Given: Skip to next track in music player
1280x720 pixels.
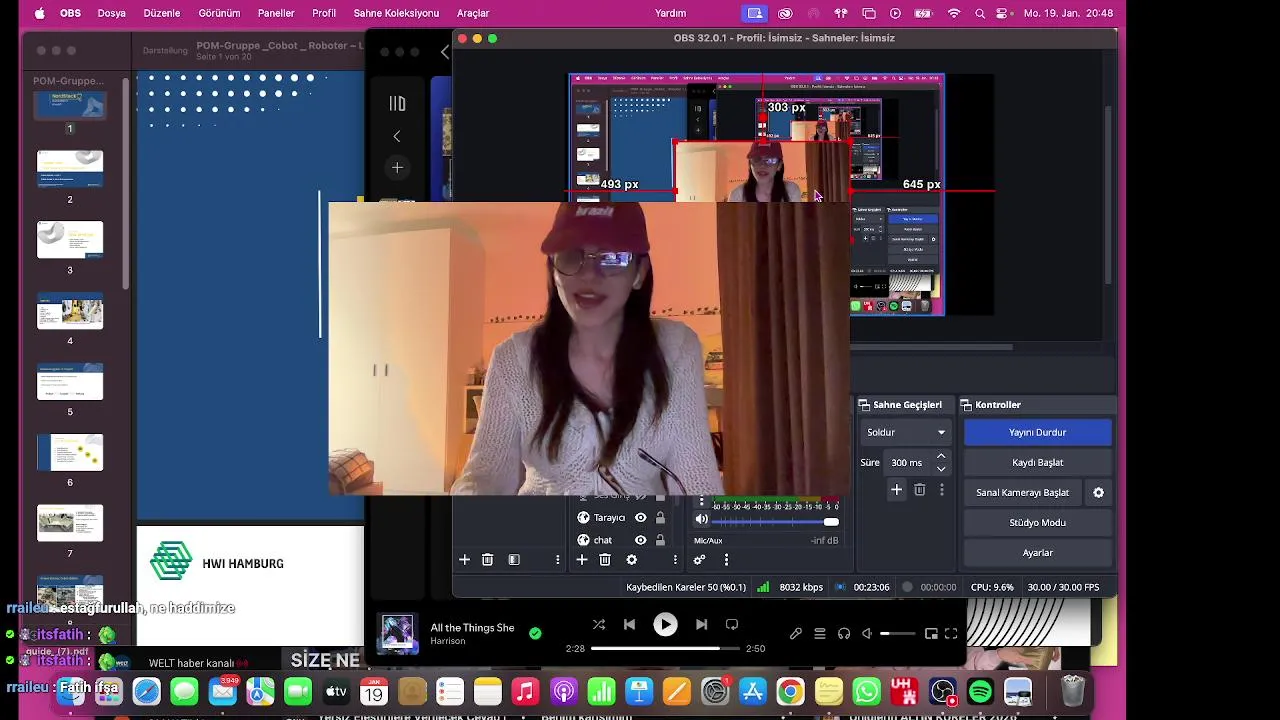Looking at the screenshot, I should pyautogui.click(x=701, y=625).
